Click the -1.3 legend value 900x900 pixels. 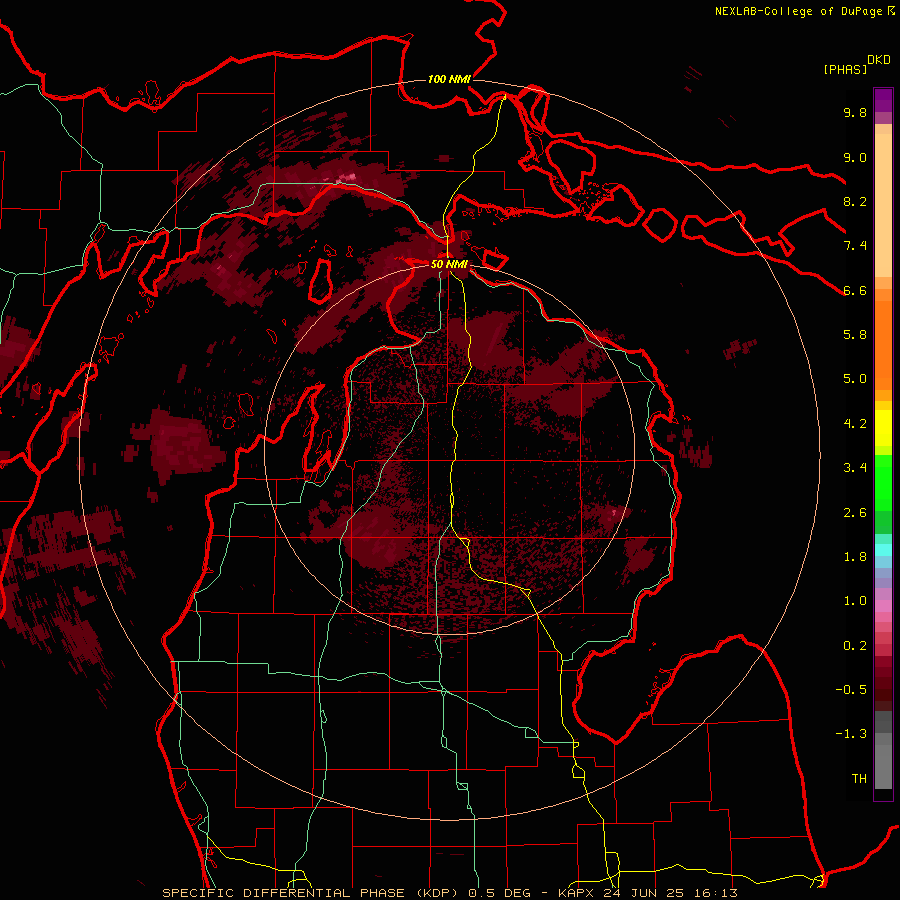pyautogui.click(x=851, y=734)
